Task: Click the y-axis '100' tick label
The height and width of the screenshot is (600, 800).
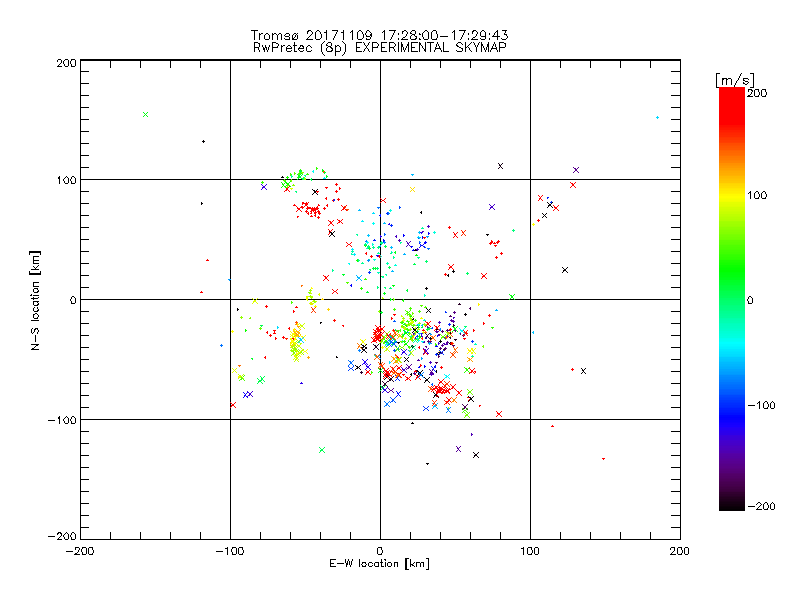Action: click(x=66, y=180)
